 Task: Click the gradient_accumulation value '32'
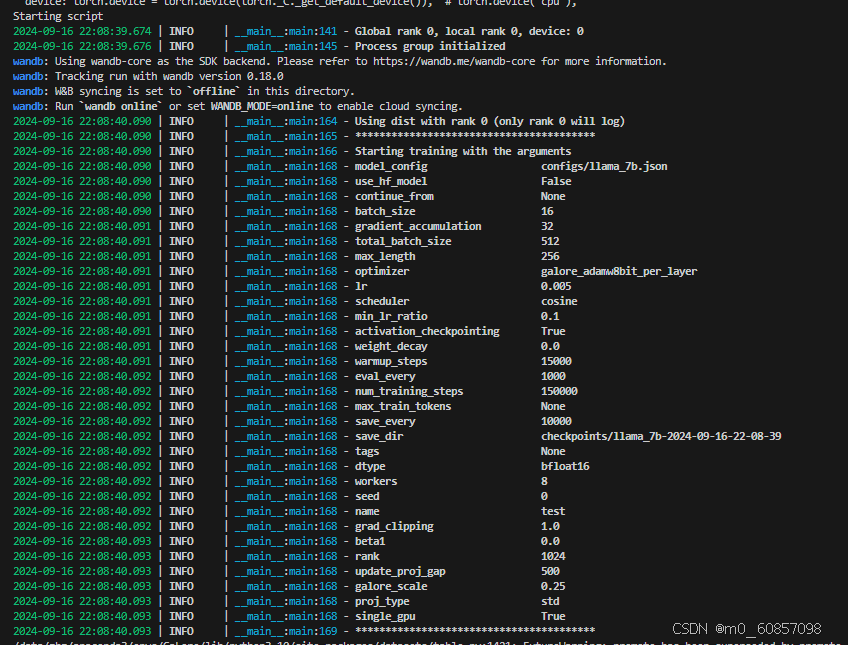coord(547,227)
